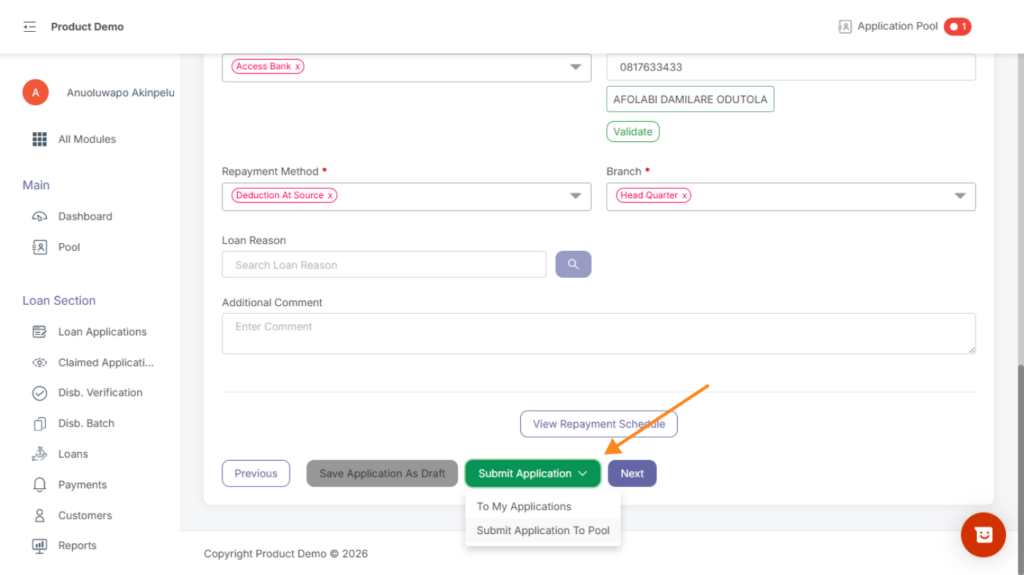Remove the Head Quarter branch tag
This screenshot has width=1024, height=575.
coord(684,196)
